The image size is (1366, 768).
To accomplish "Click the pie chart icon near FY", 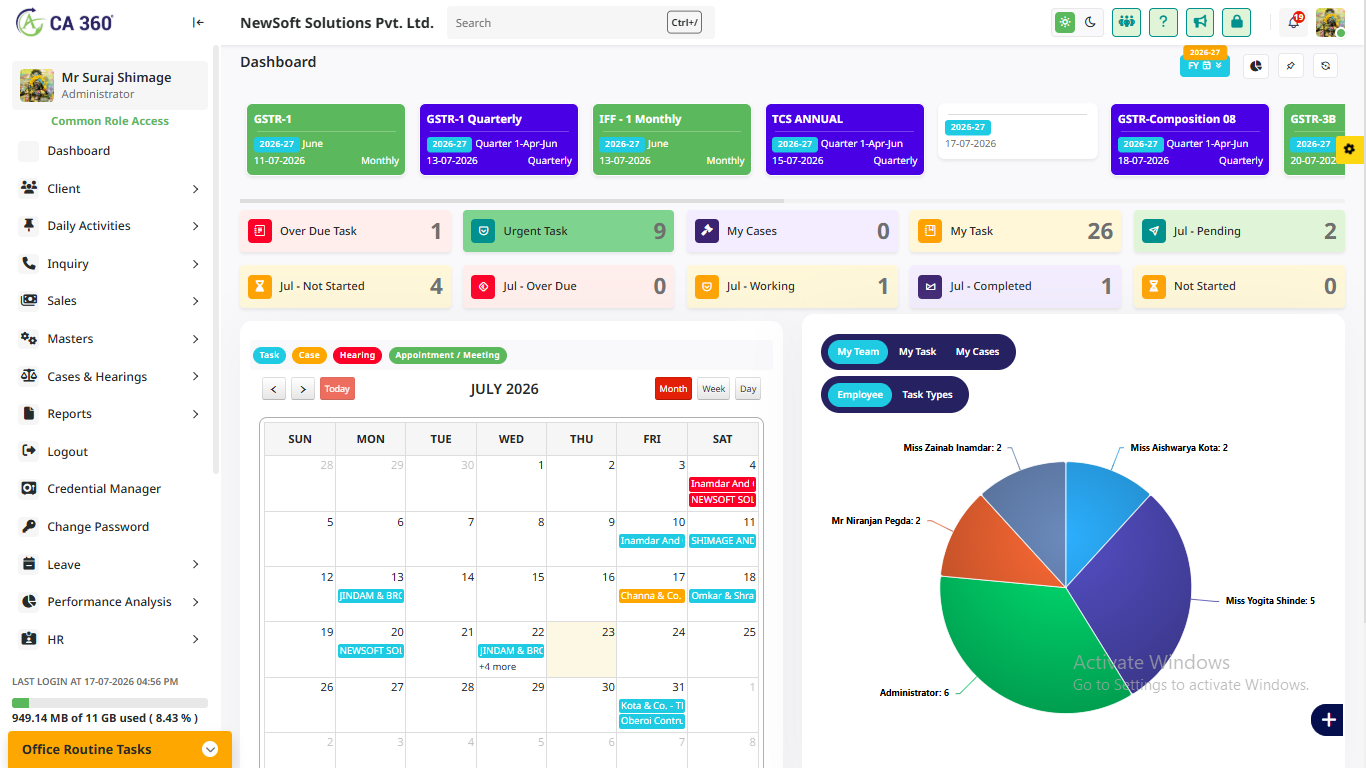I will [x=1256, y=66].
